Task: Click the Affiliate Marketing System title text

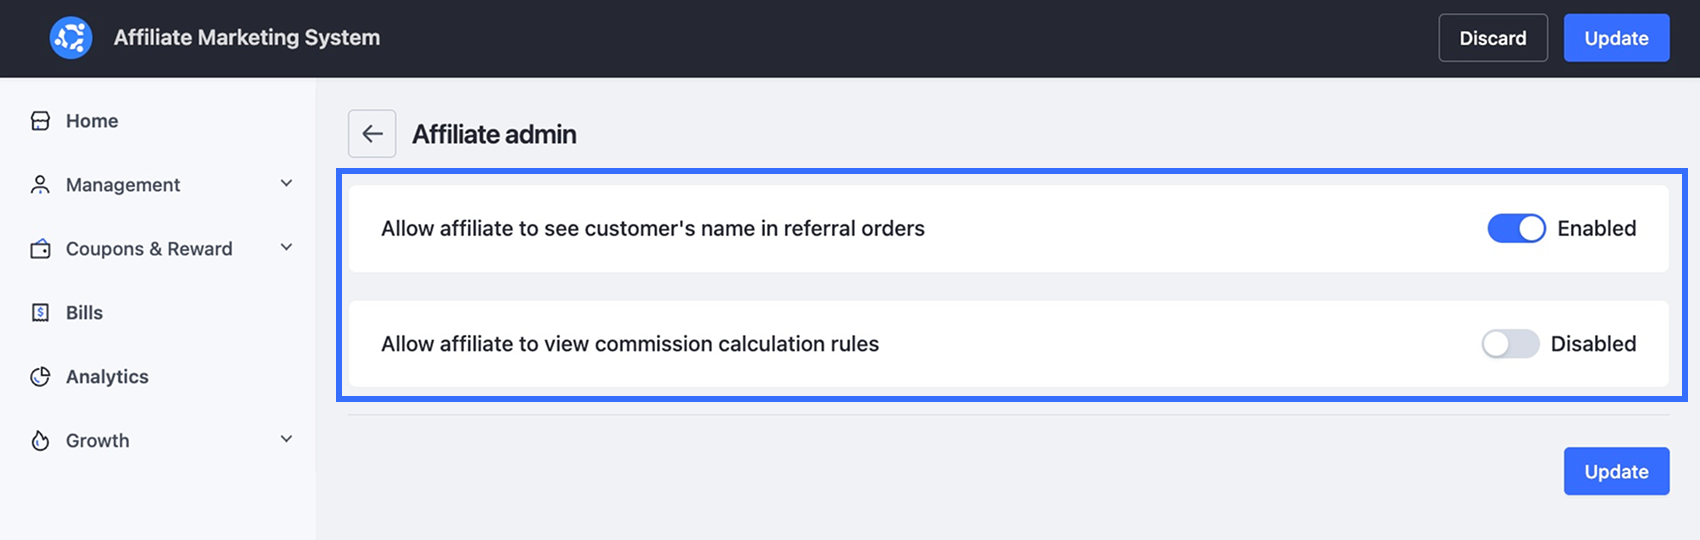Action: coord(247,38)
